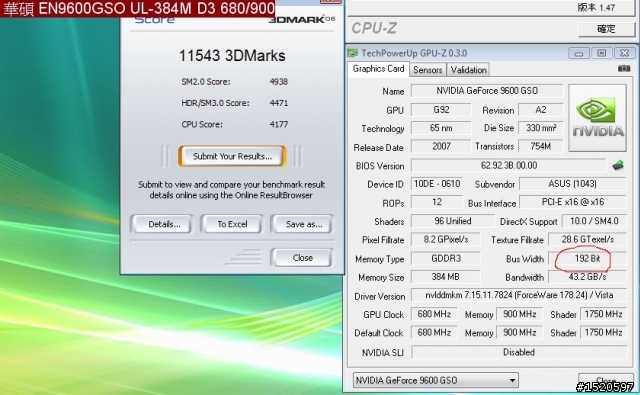The image size is (640, 395).
Task: Click the GPU-Z title bar app icon
Action: (352, 53)
